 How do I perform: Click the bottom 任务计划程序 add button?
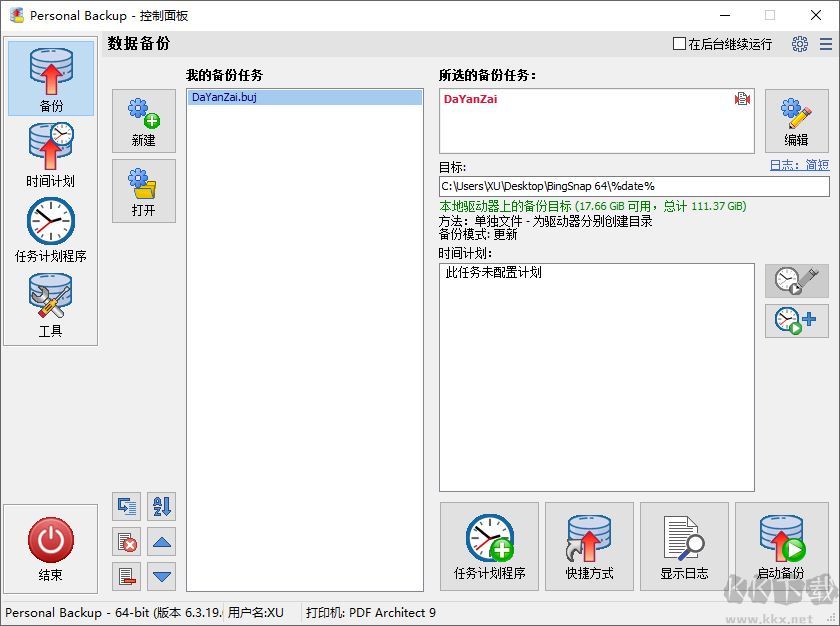(x=489, y=546)
